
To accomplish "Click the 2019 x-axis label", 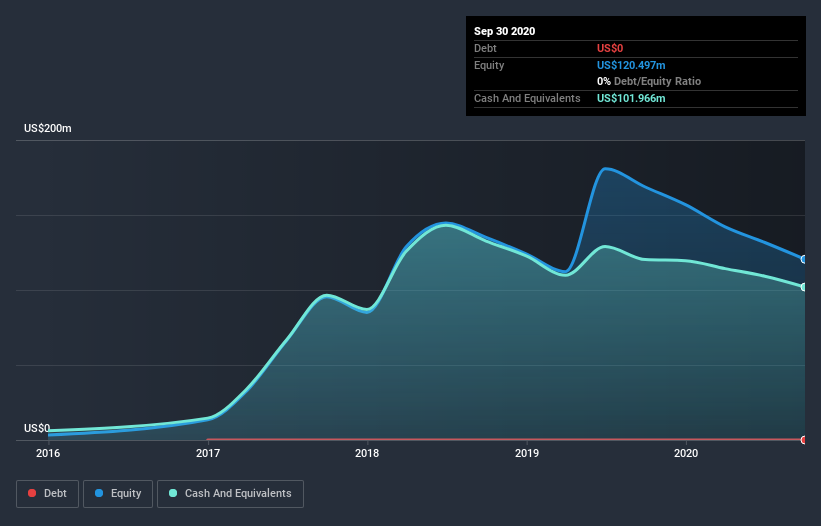I will pyautogui.click(x=527, y=453).
